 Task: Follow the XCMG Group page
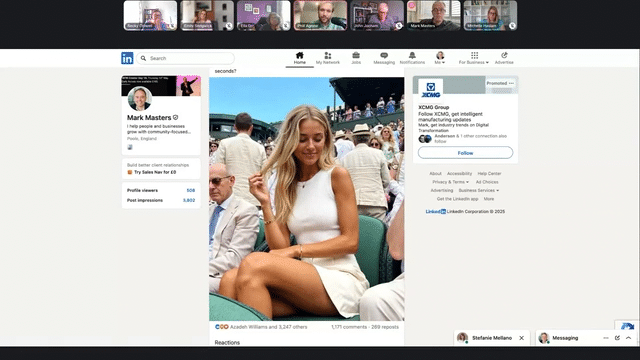(x=465, y=153)
